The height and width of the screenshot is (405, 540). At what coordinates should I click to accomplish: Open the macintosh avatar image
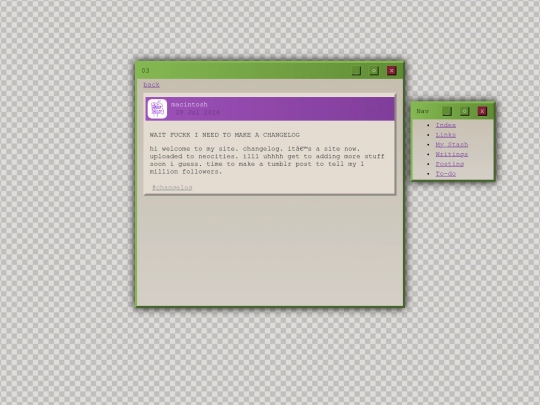[157, 109]
